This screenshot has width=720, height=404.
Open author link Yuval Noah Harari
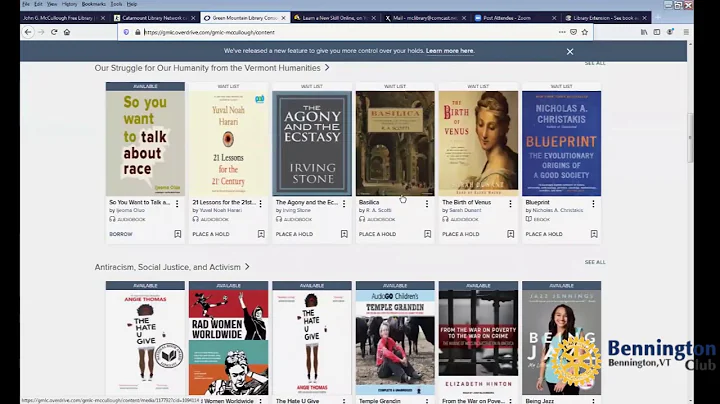pyautogui.click(x=221, y=210)
